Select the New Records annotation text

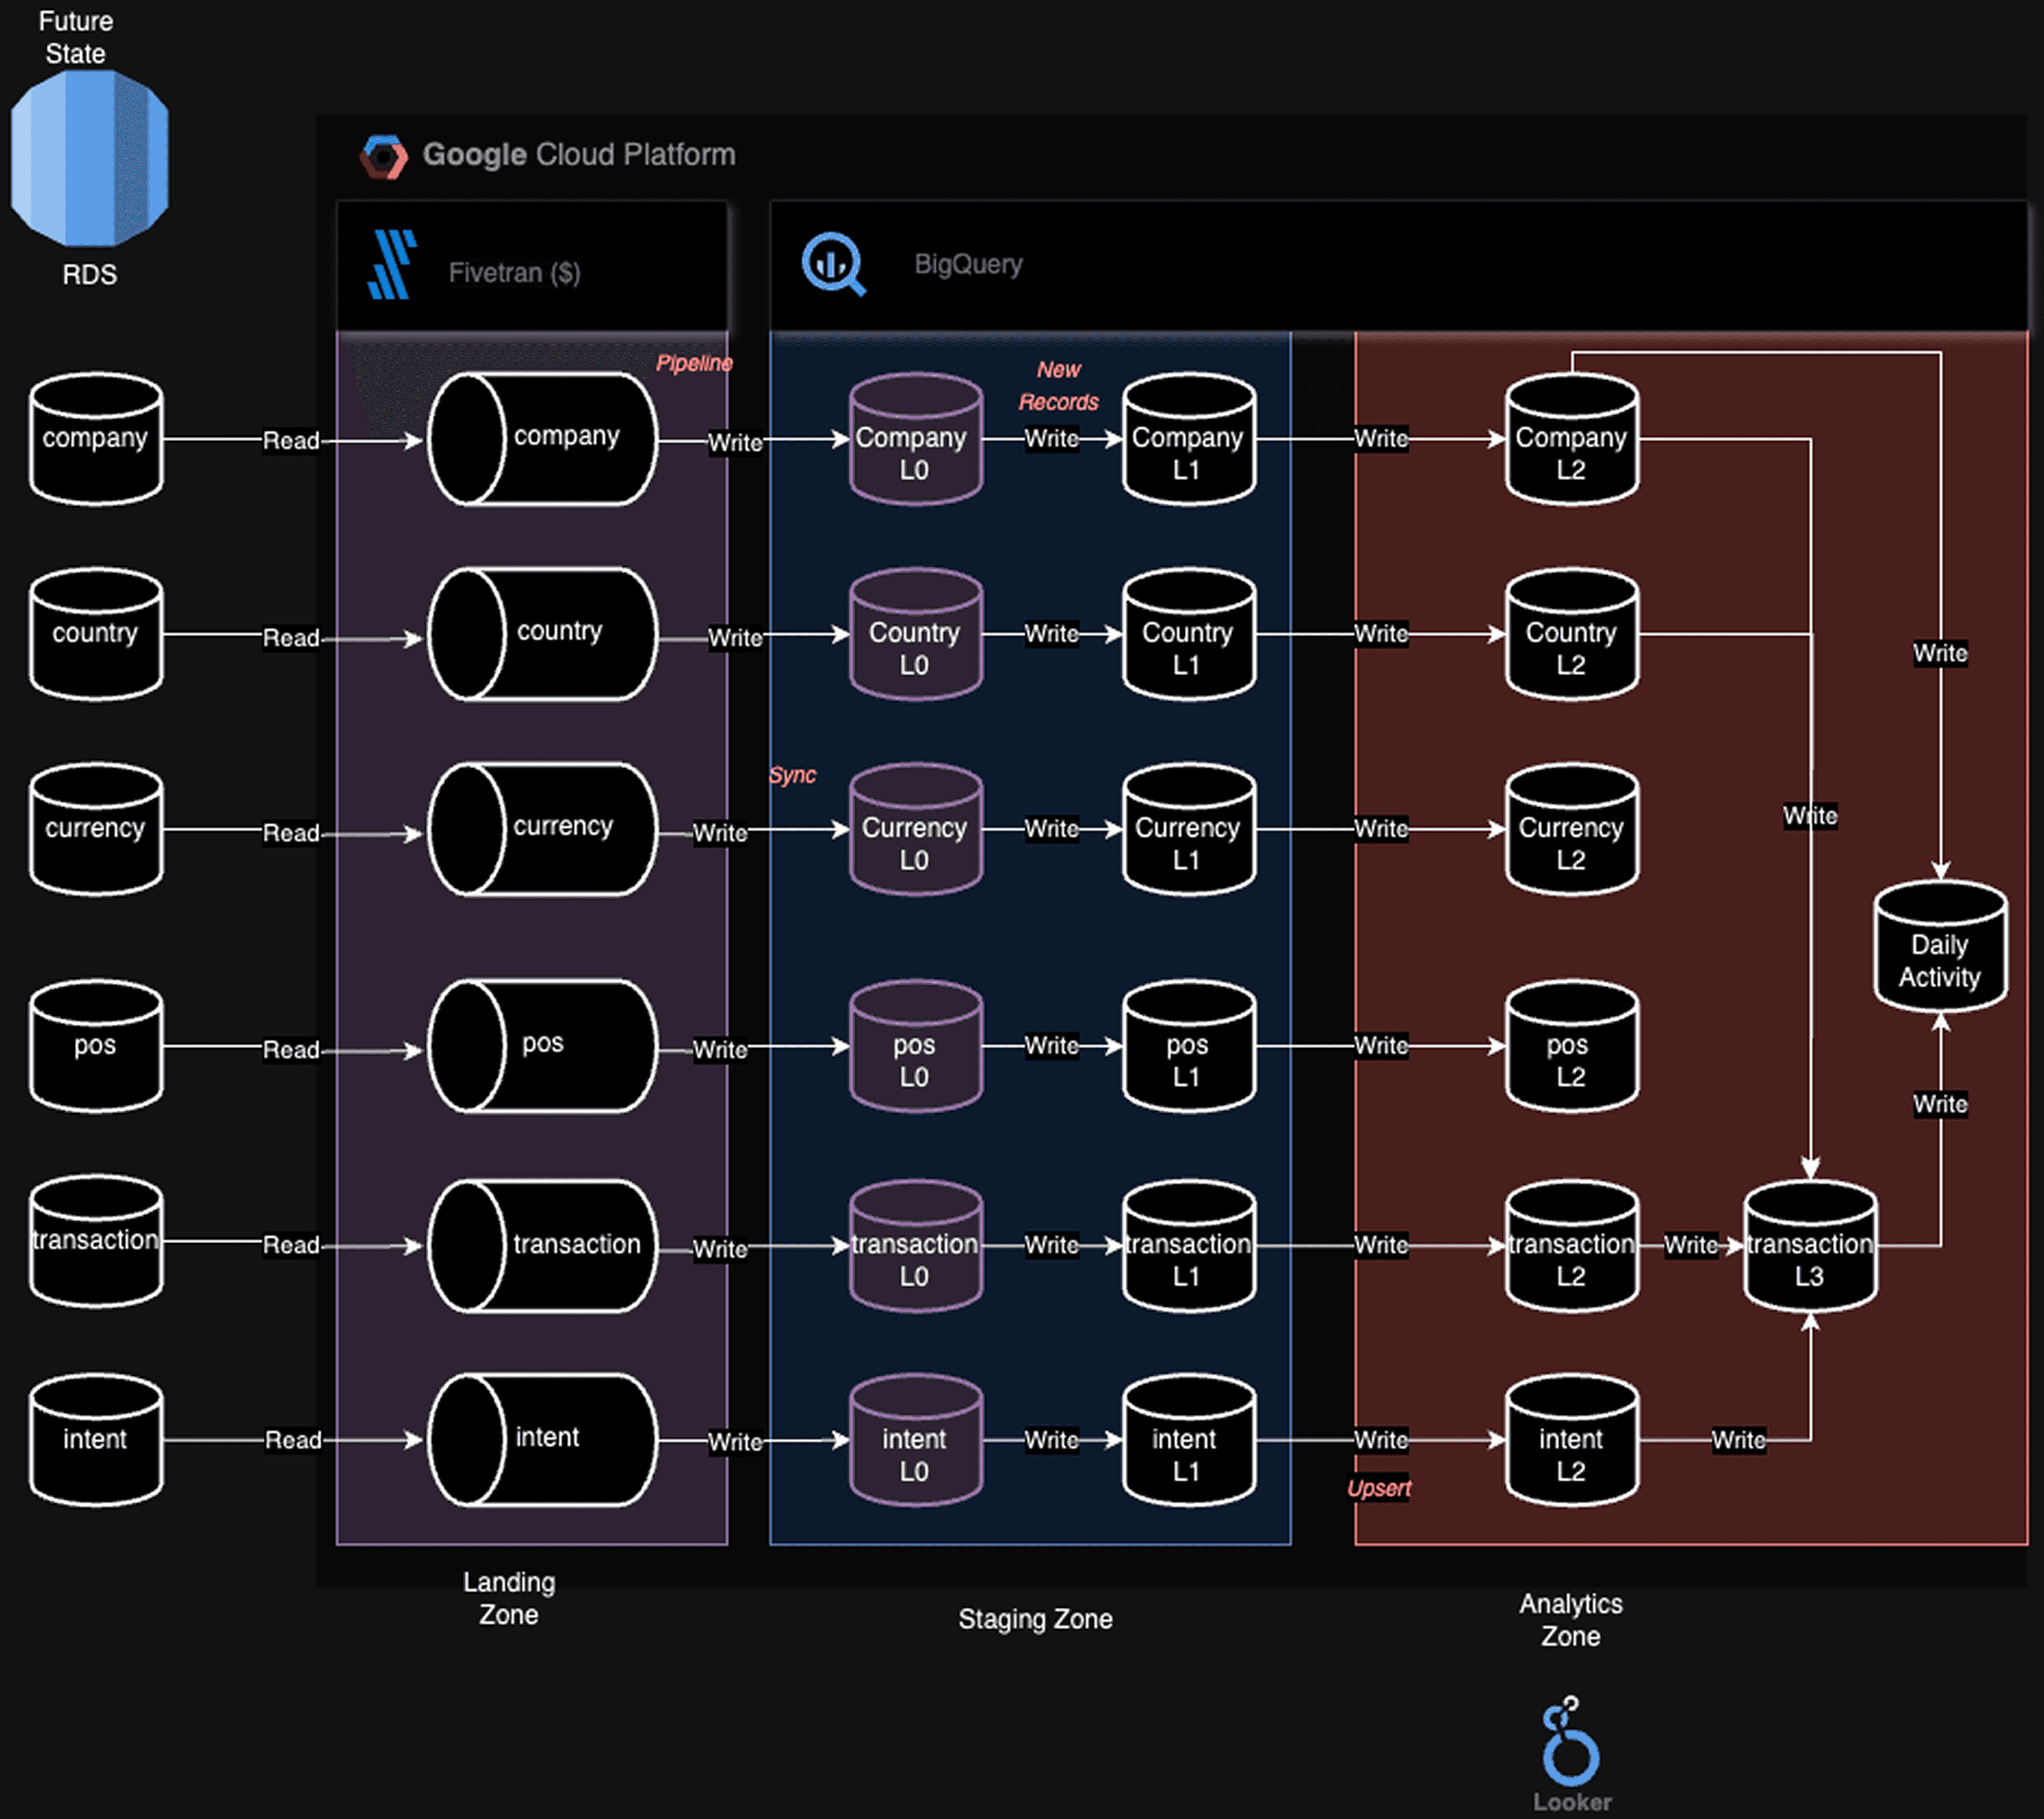pos(1058,386)
